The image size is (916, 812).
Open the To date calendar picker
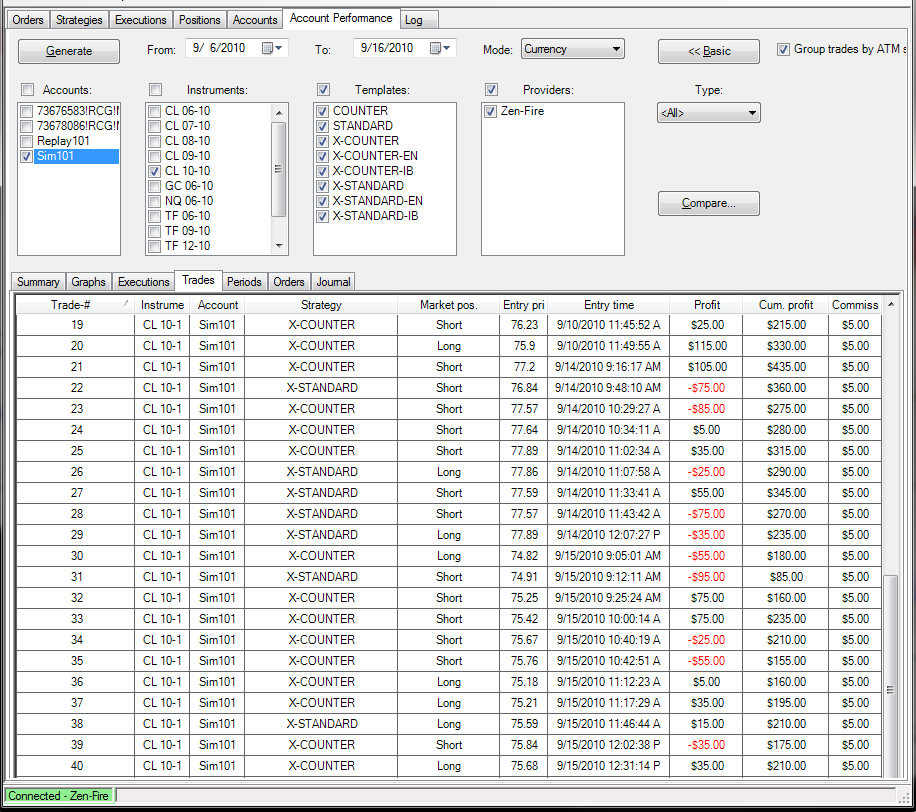click(x=440, y=49)
